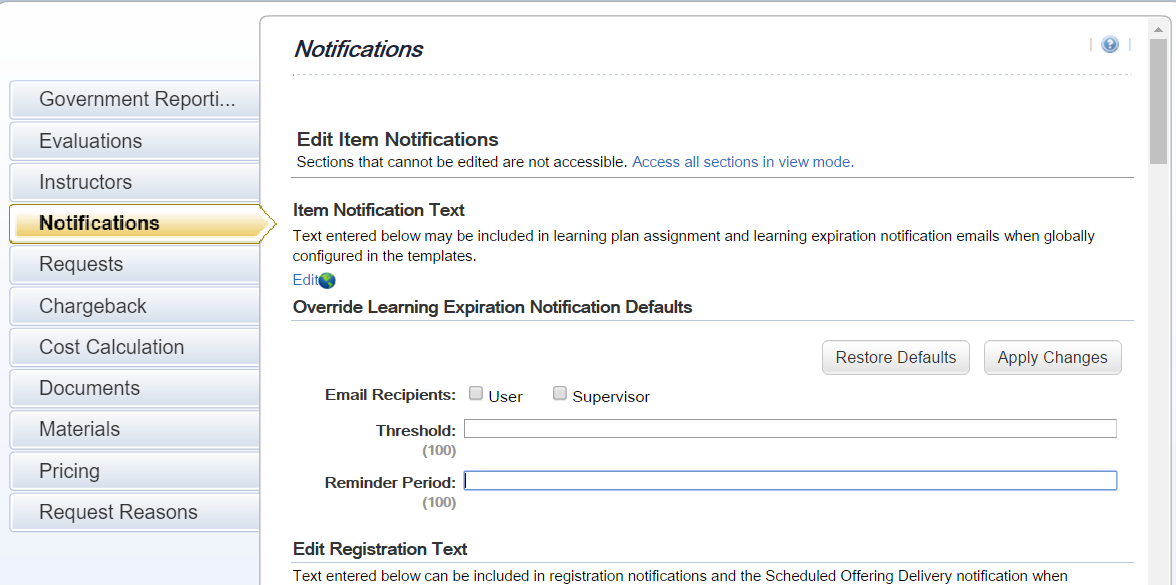
Task: Open the Government Reporting tab
Action: click(135, 99)
